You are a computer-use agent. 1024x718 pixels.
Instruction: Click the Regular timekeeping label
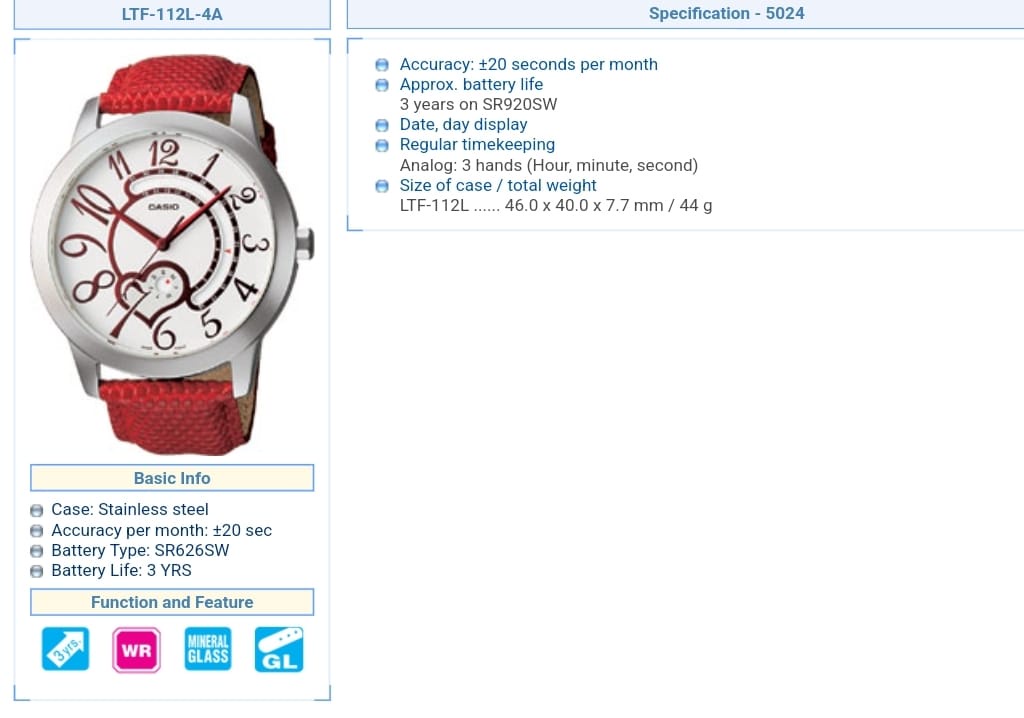(x=477, y=144)
